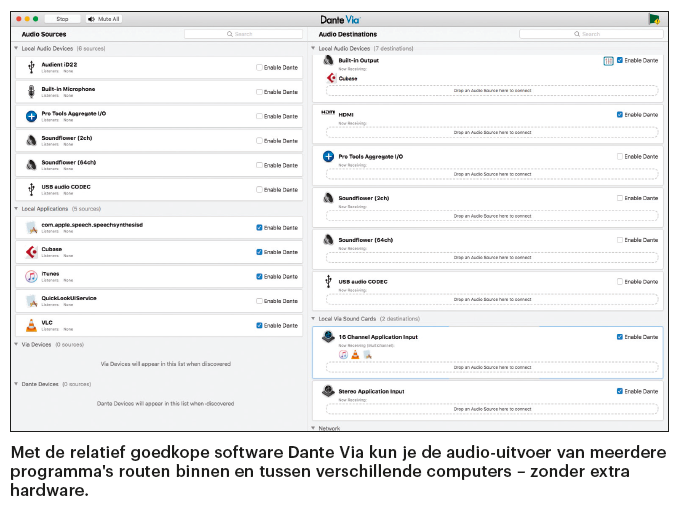Click the iTunes source icon
The width and height of the screenshot is (679, 508).
[x=32, y=276]
